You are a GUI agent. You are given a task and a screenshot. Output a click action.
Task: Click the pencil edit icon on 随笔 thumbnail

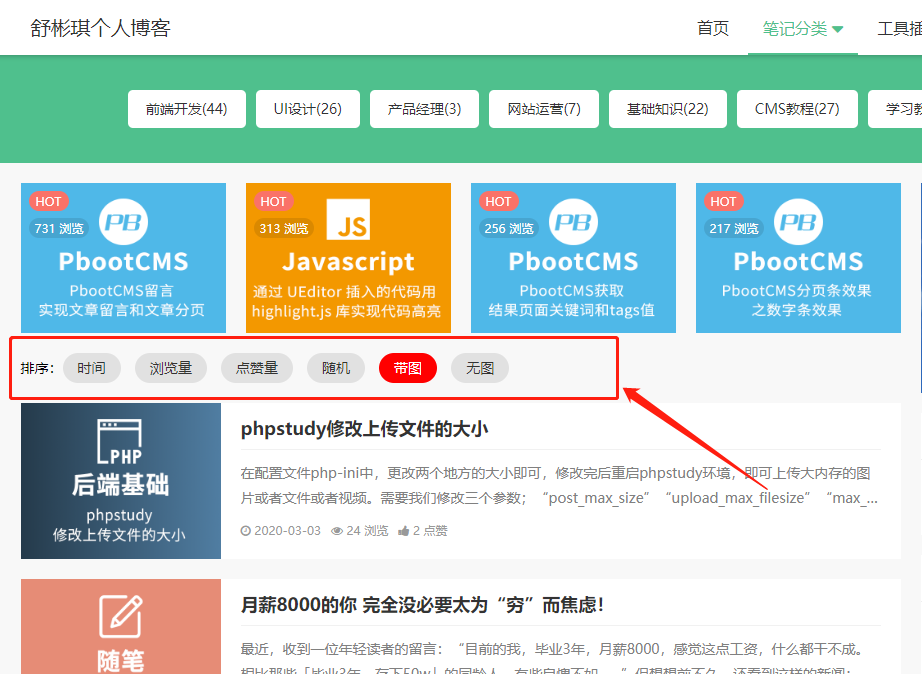coord(120,616)
